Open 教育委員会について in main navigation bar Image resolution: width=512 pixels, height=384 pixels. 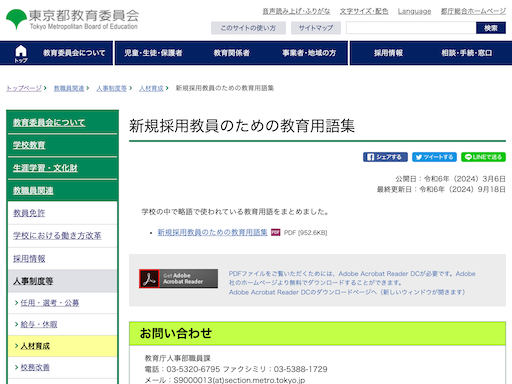pyautogui.click(x=74, y=53)
